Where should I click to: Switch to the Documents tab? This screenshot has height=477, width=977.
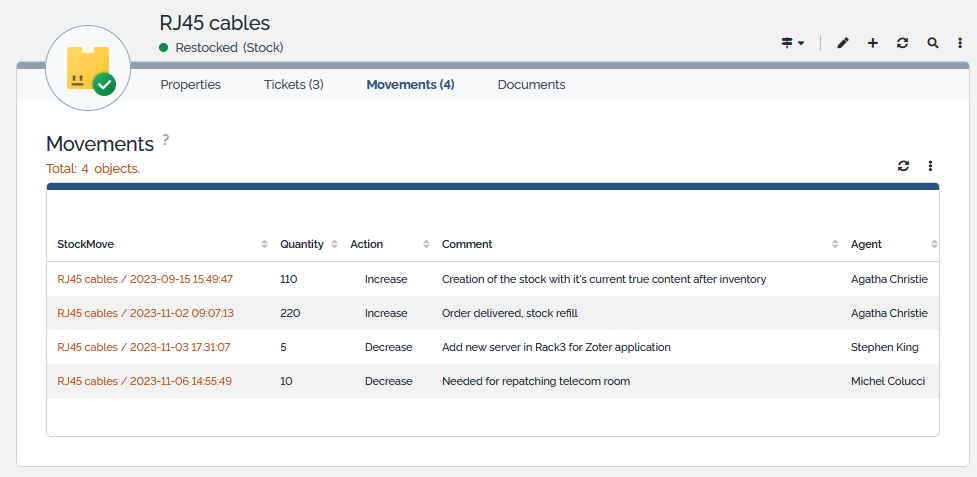coord(531,85)
